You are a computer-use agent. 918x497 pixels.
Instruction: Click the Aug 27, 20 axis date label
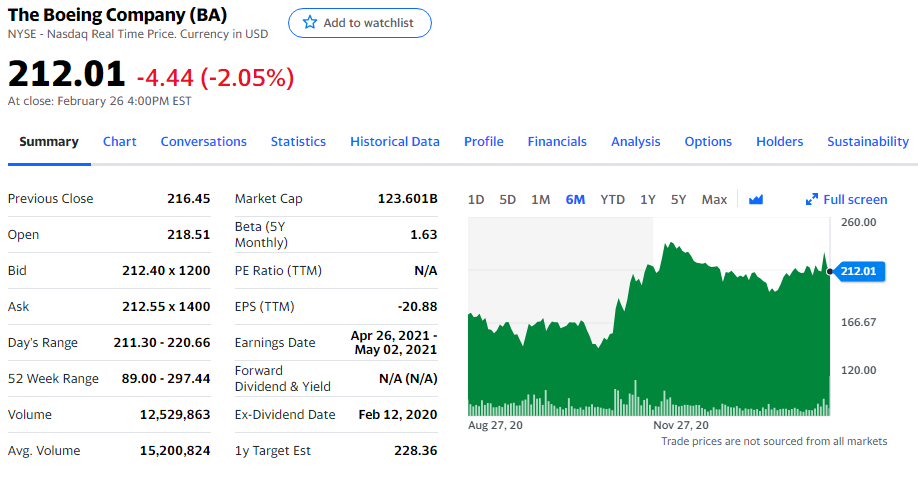coord(495,425)
